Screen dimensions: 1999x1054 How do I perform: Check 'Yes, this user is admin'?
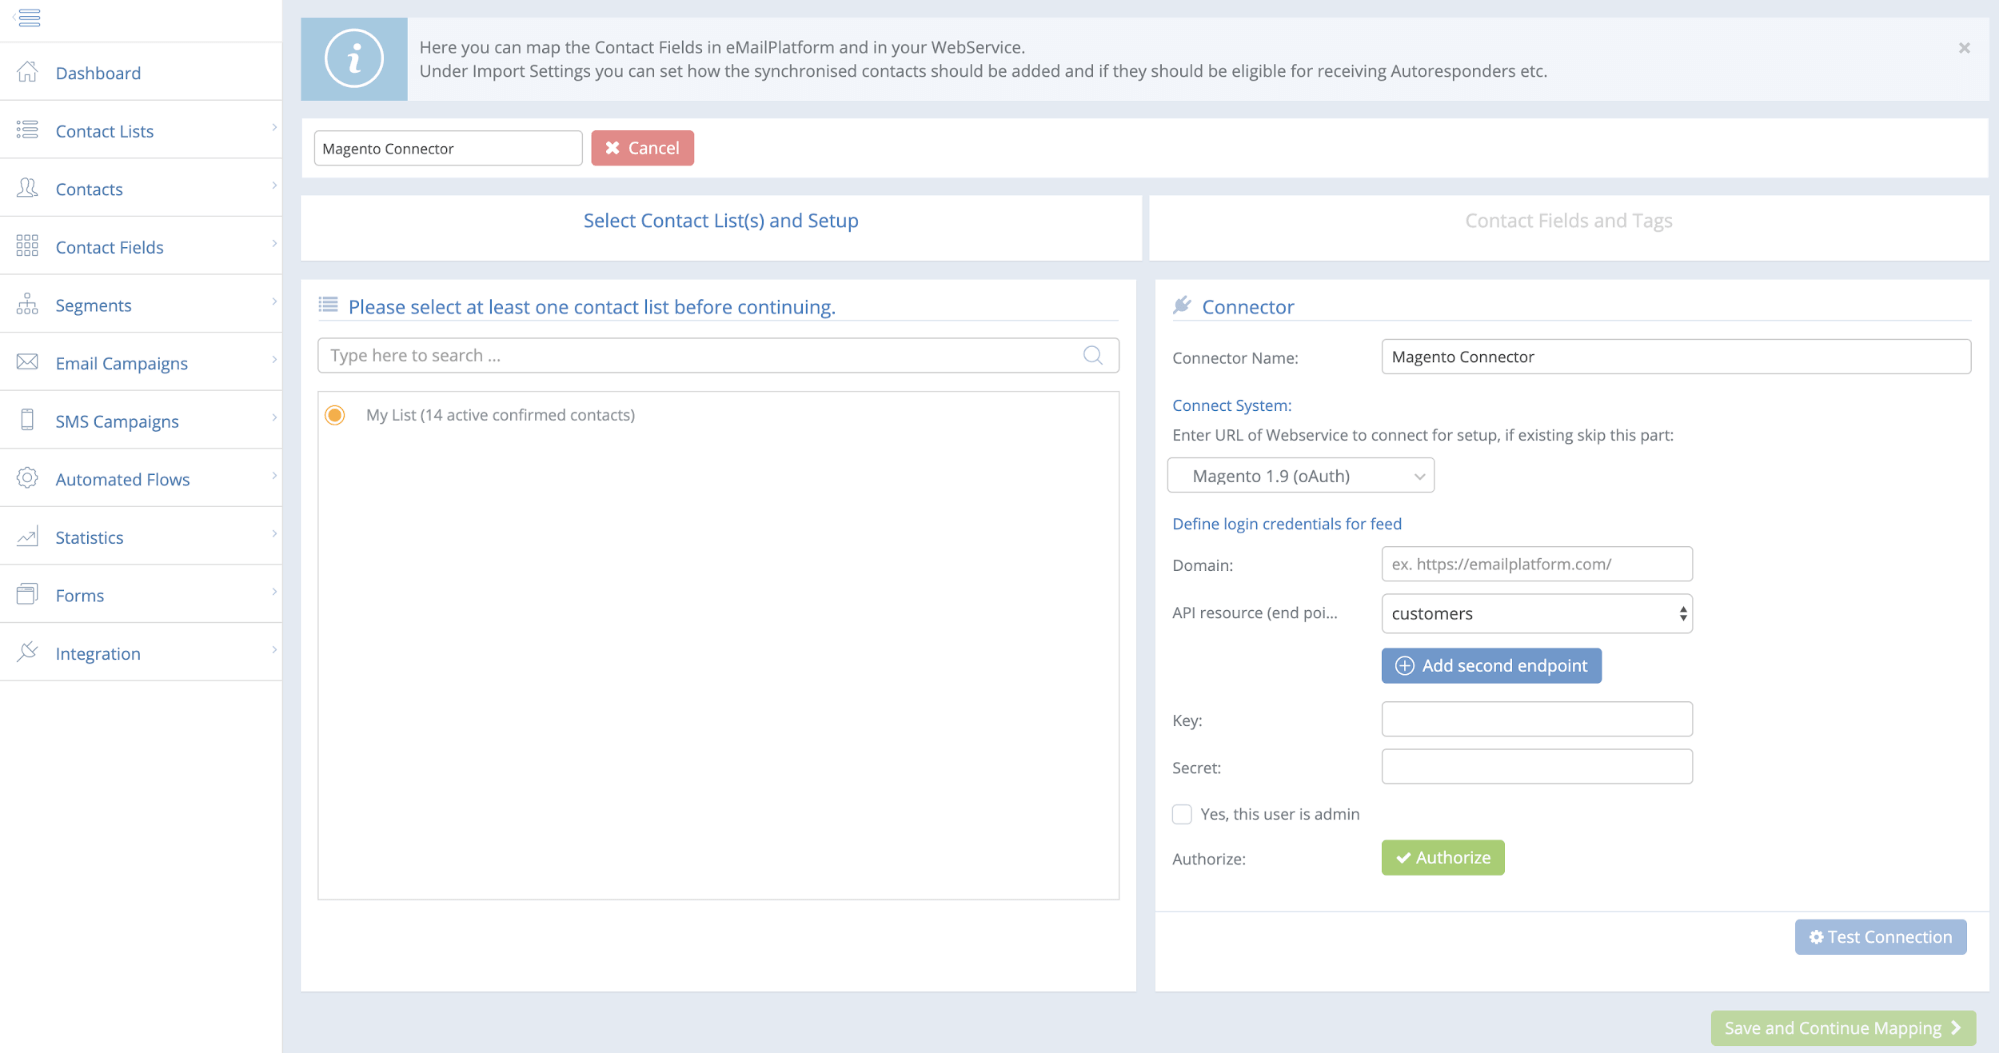pos(1182,814)
